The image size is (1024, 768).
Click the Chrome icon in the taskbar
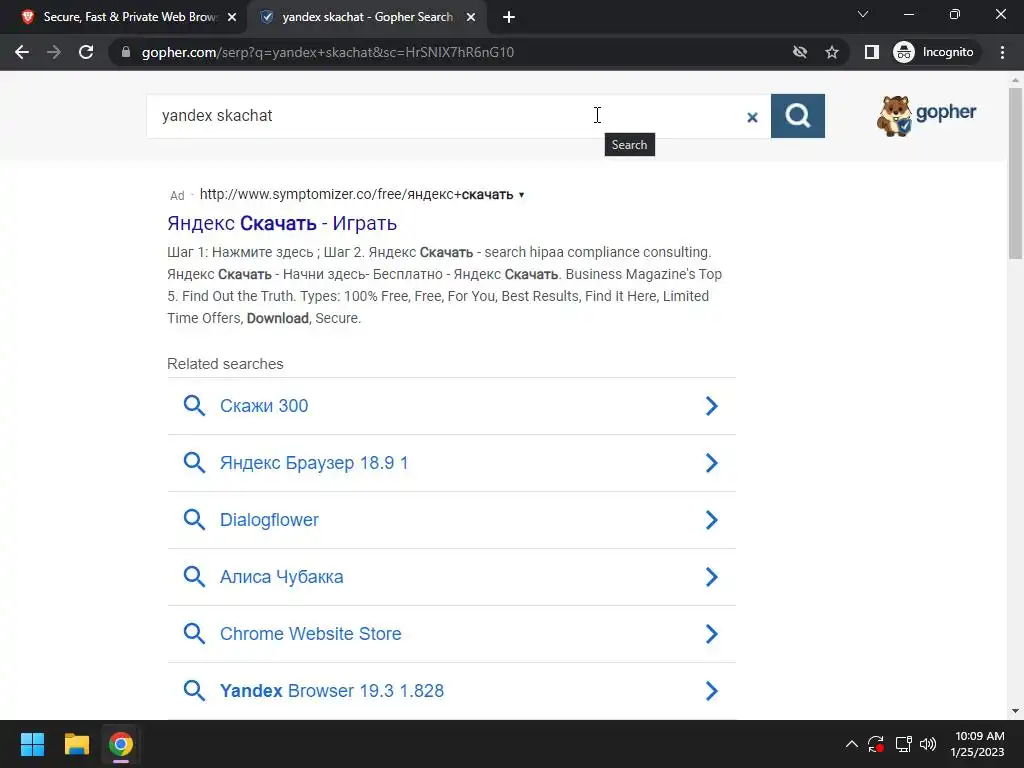[121, 744]
